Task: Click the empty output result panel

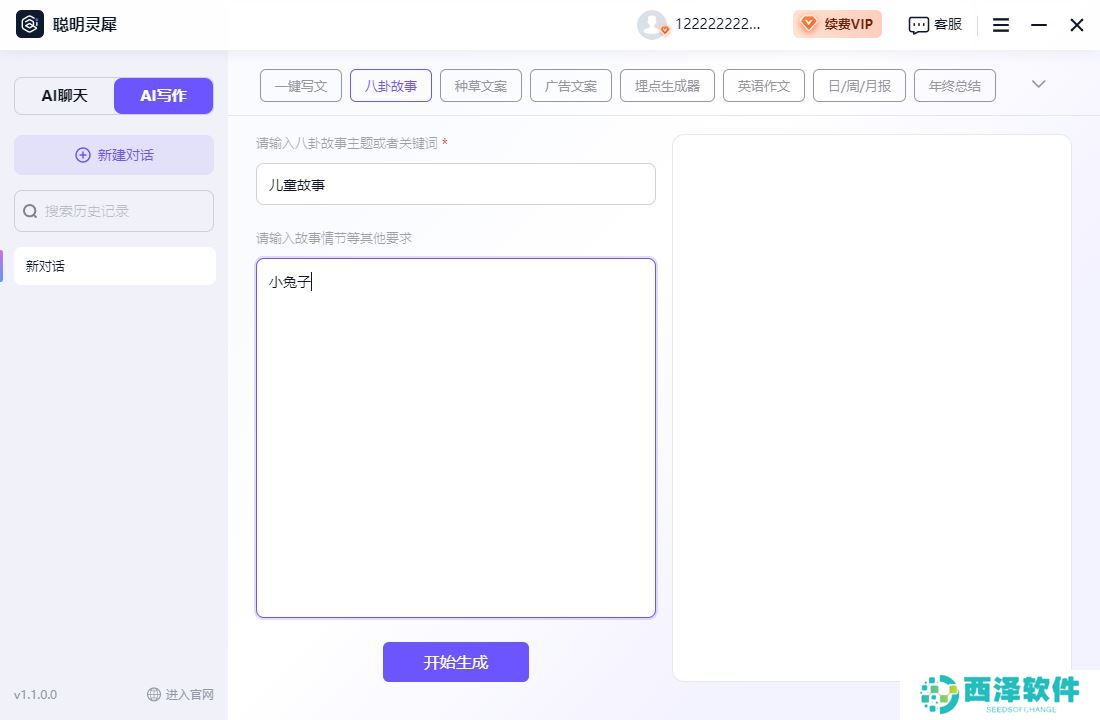Action: click(872, 407)
